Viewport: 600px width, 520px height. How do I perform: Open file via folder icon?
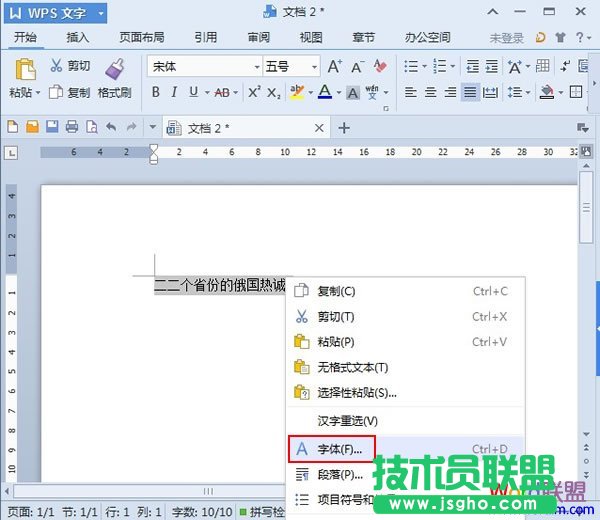point(33,127)
